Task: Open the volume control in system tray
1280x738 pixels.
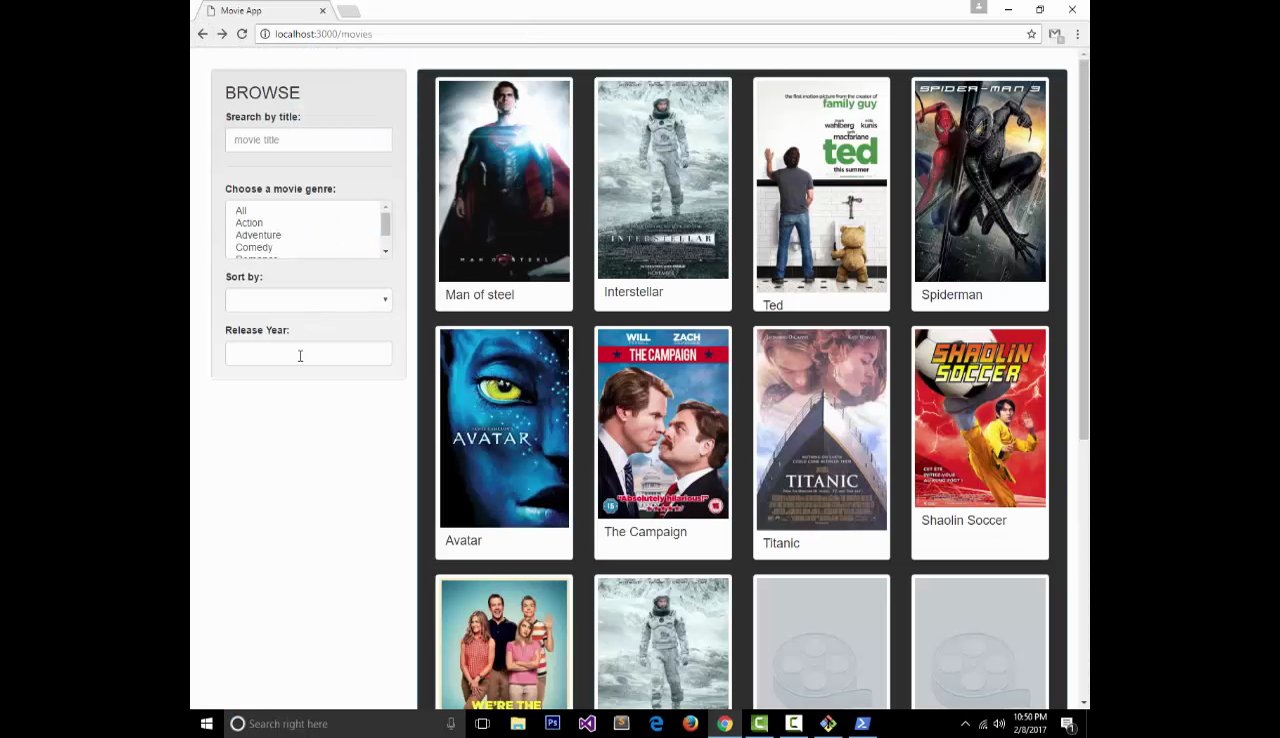Action: coord(999,724)
